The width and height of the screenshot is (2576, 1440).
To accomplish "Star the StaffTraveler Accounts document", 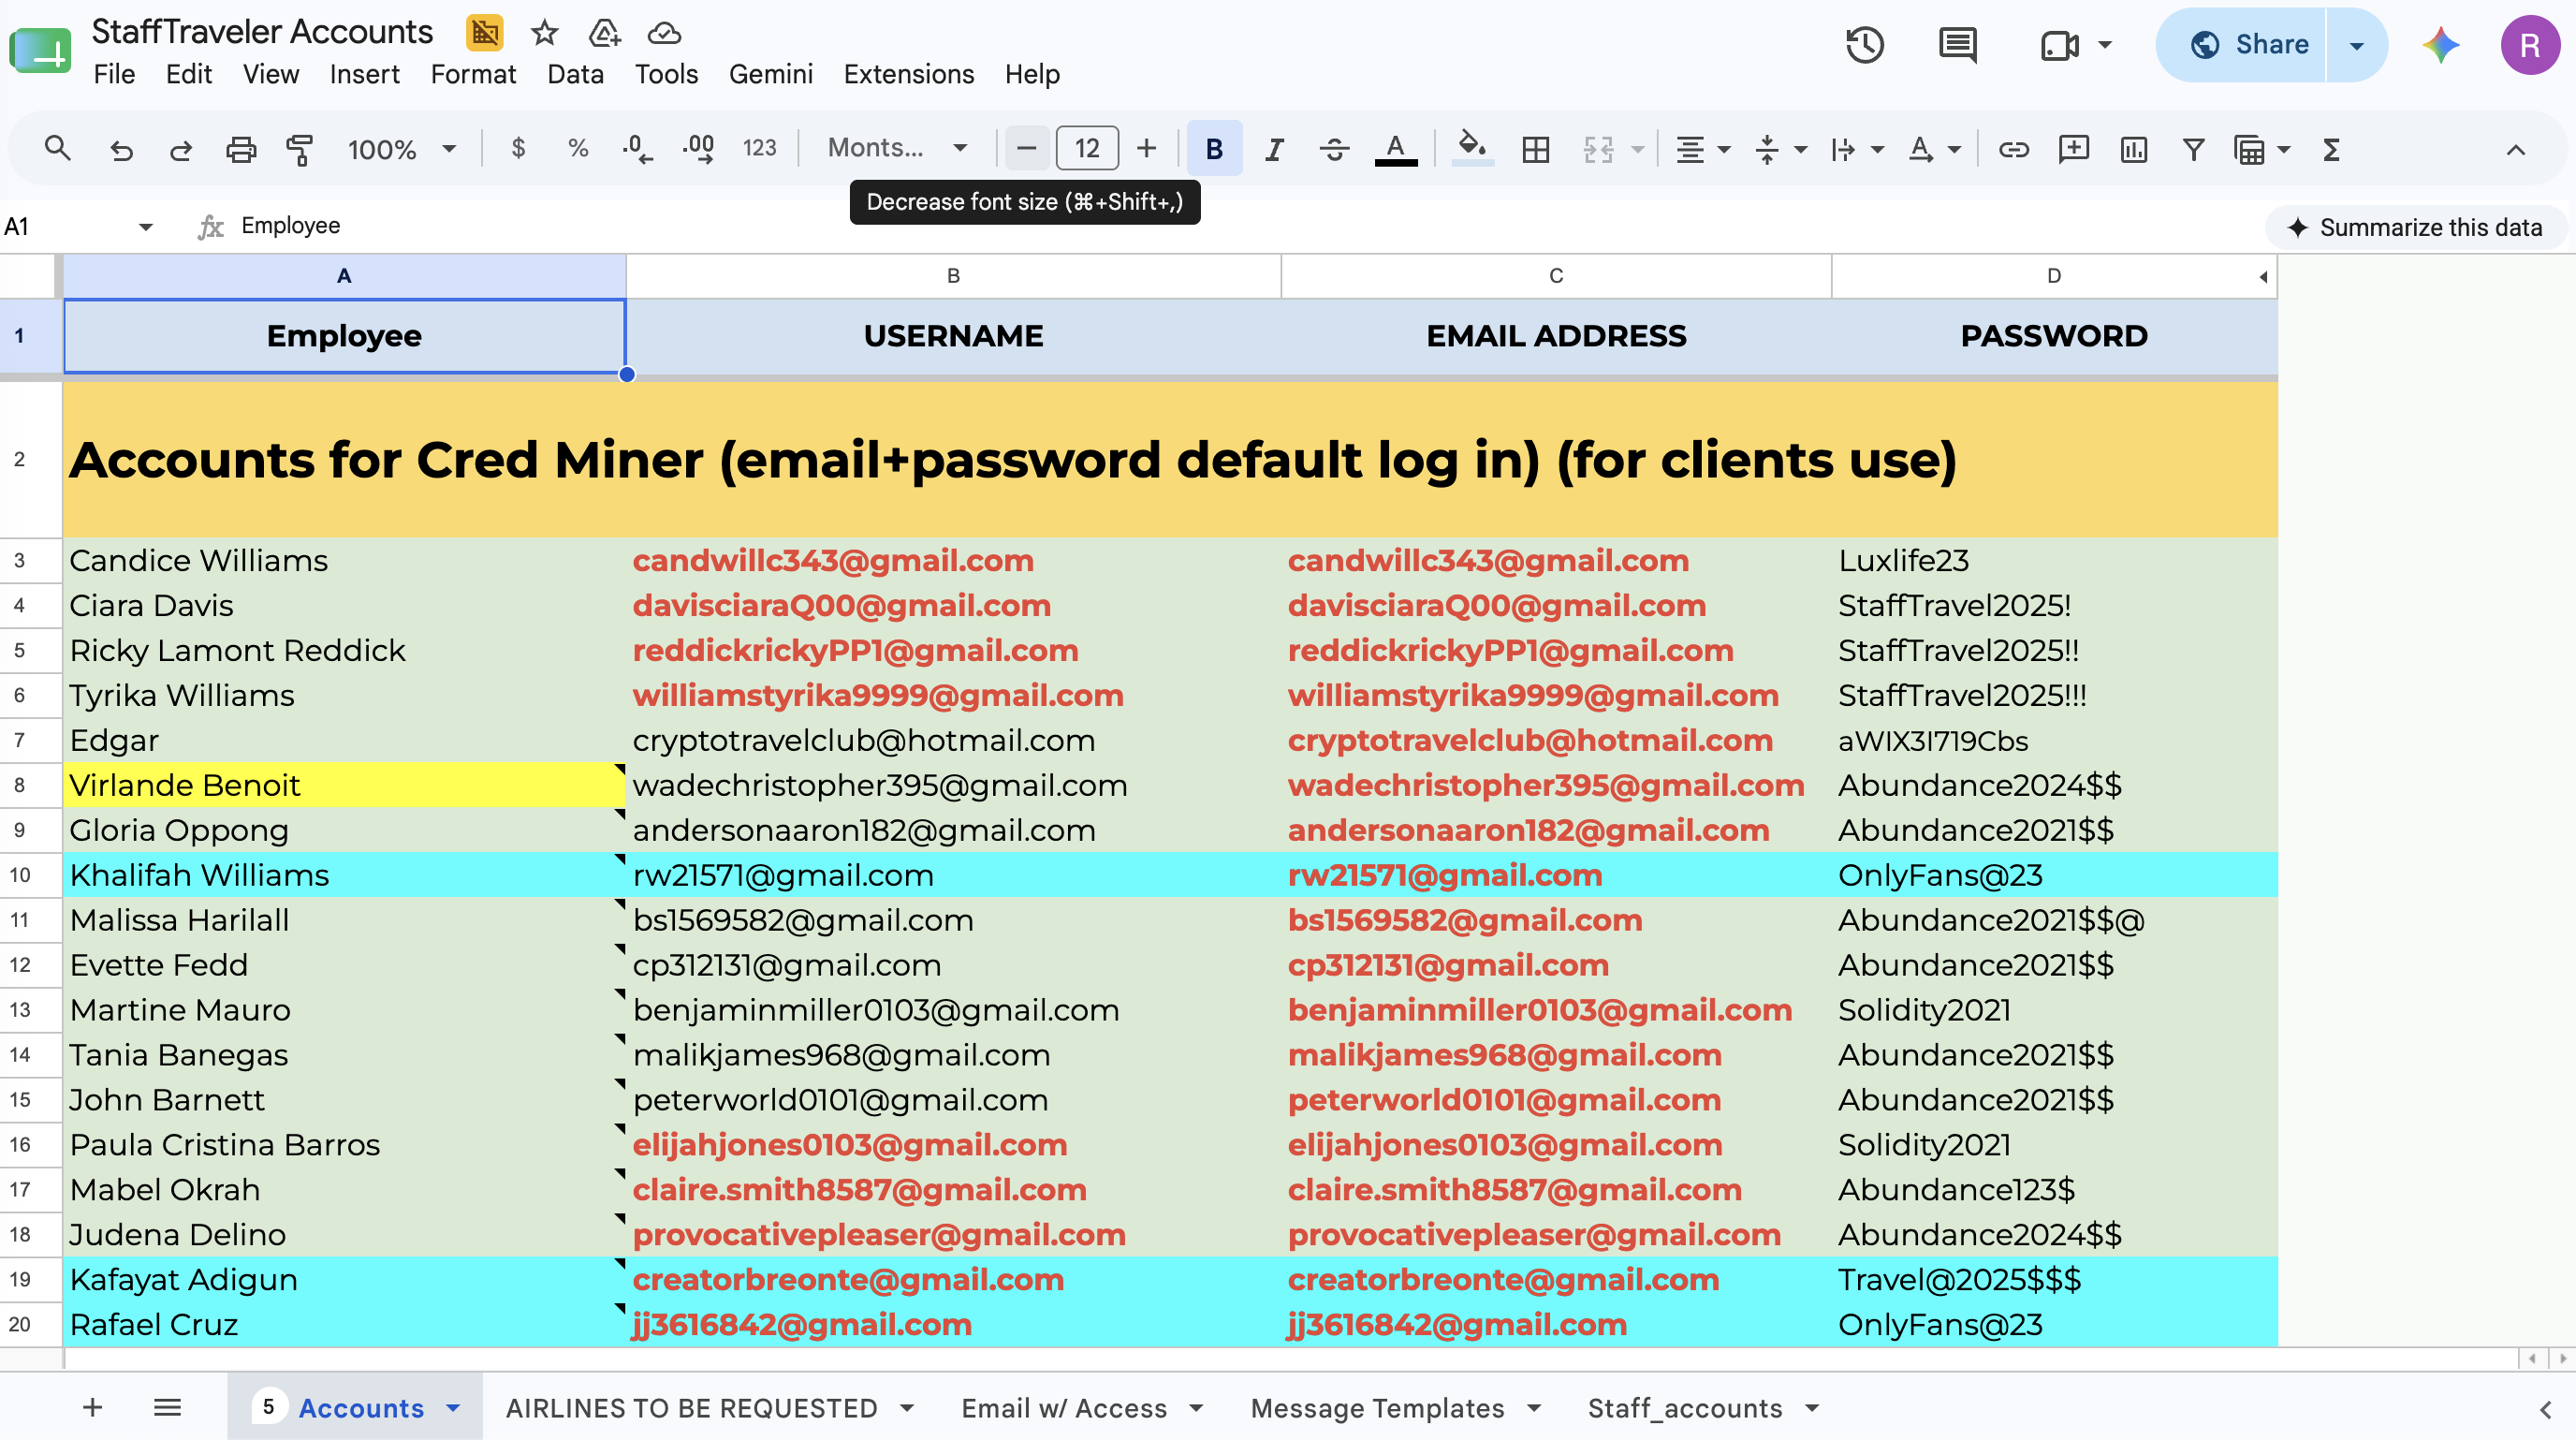I will [544, 33].
